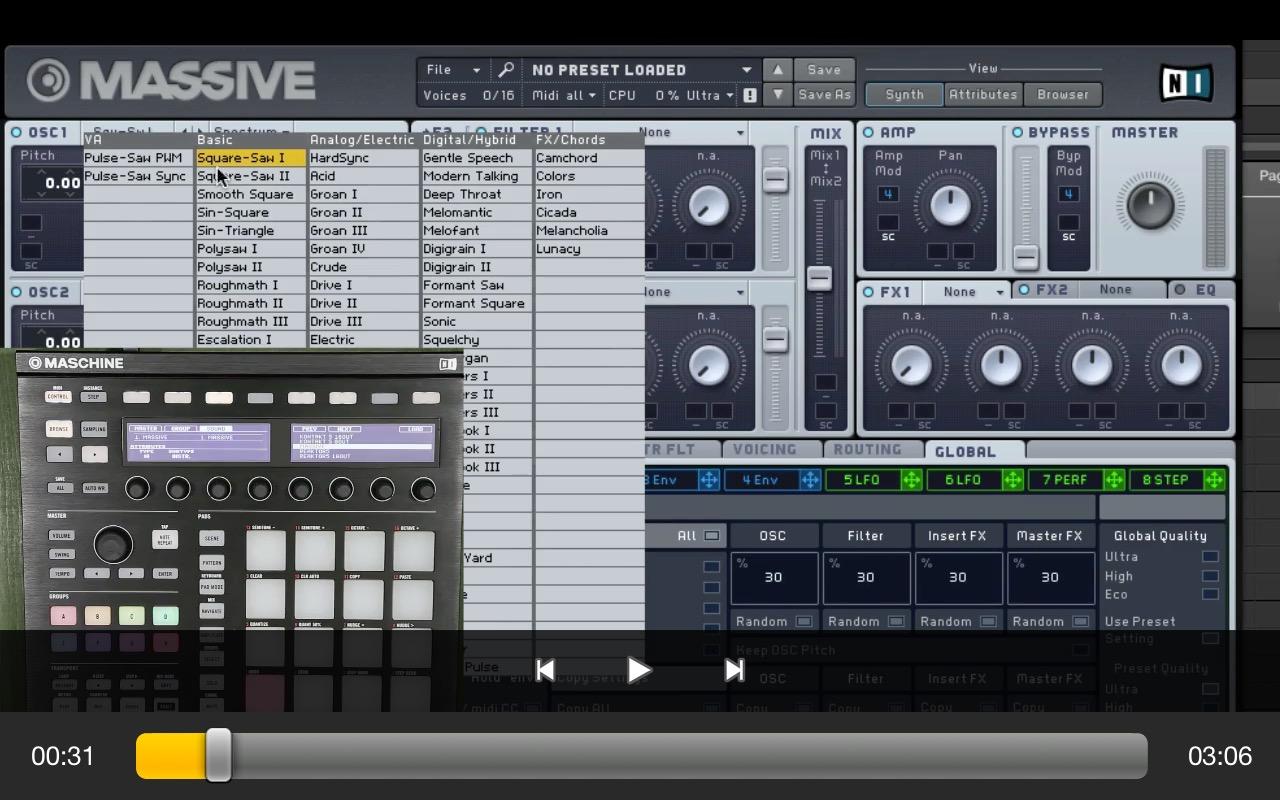Enable the Ultra global quality checkbox
Viewport: 1280px width, 800px height.
pos(1210,557)
